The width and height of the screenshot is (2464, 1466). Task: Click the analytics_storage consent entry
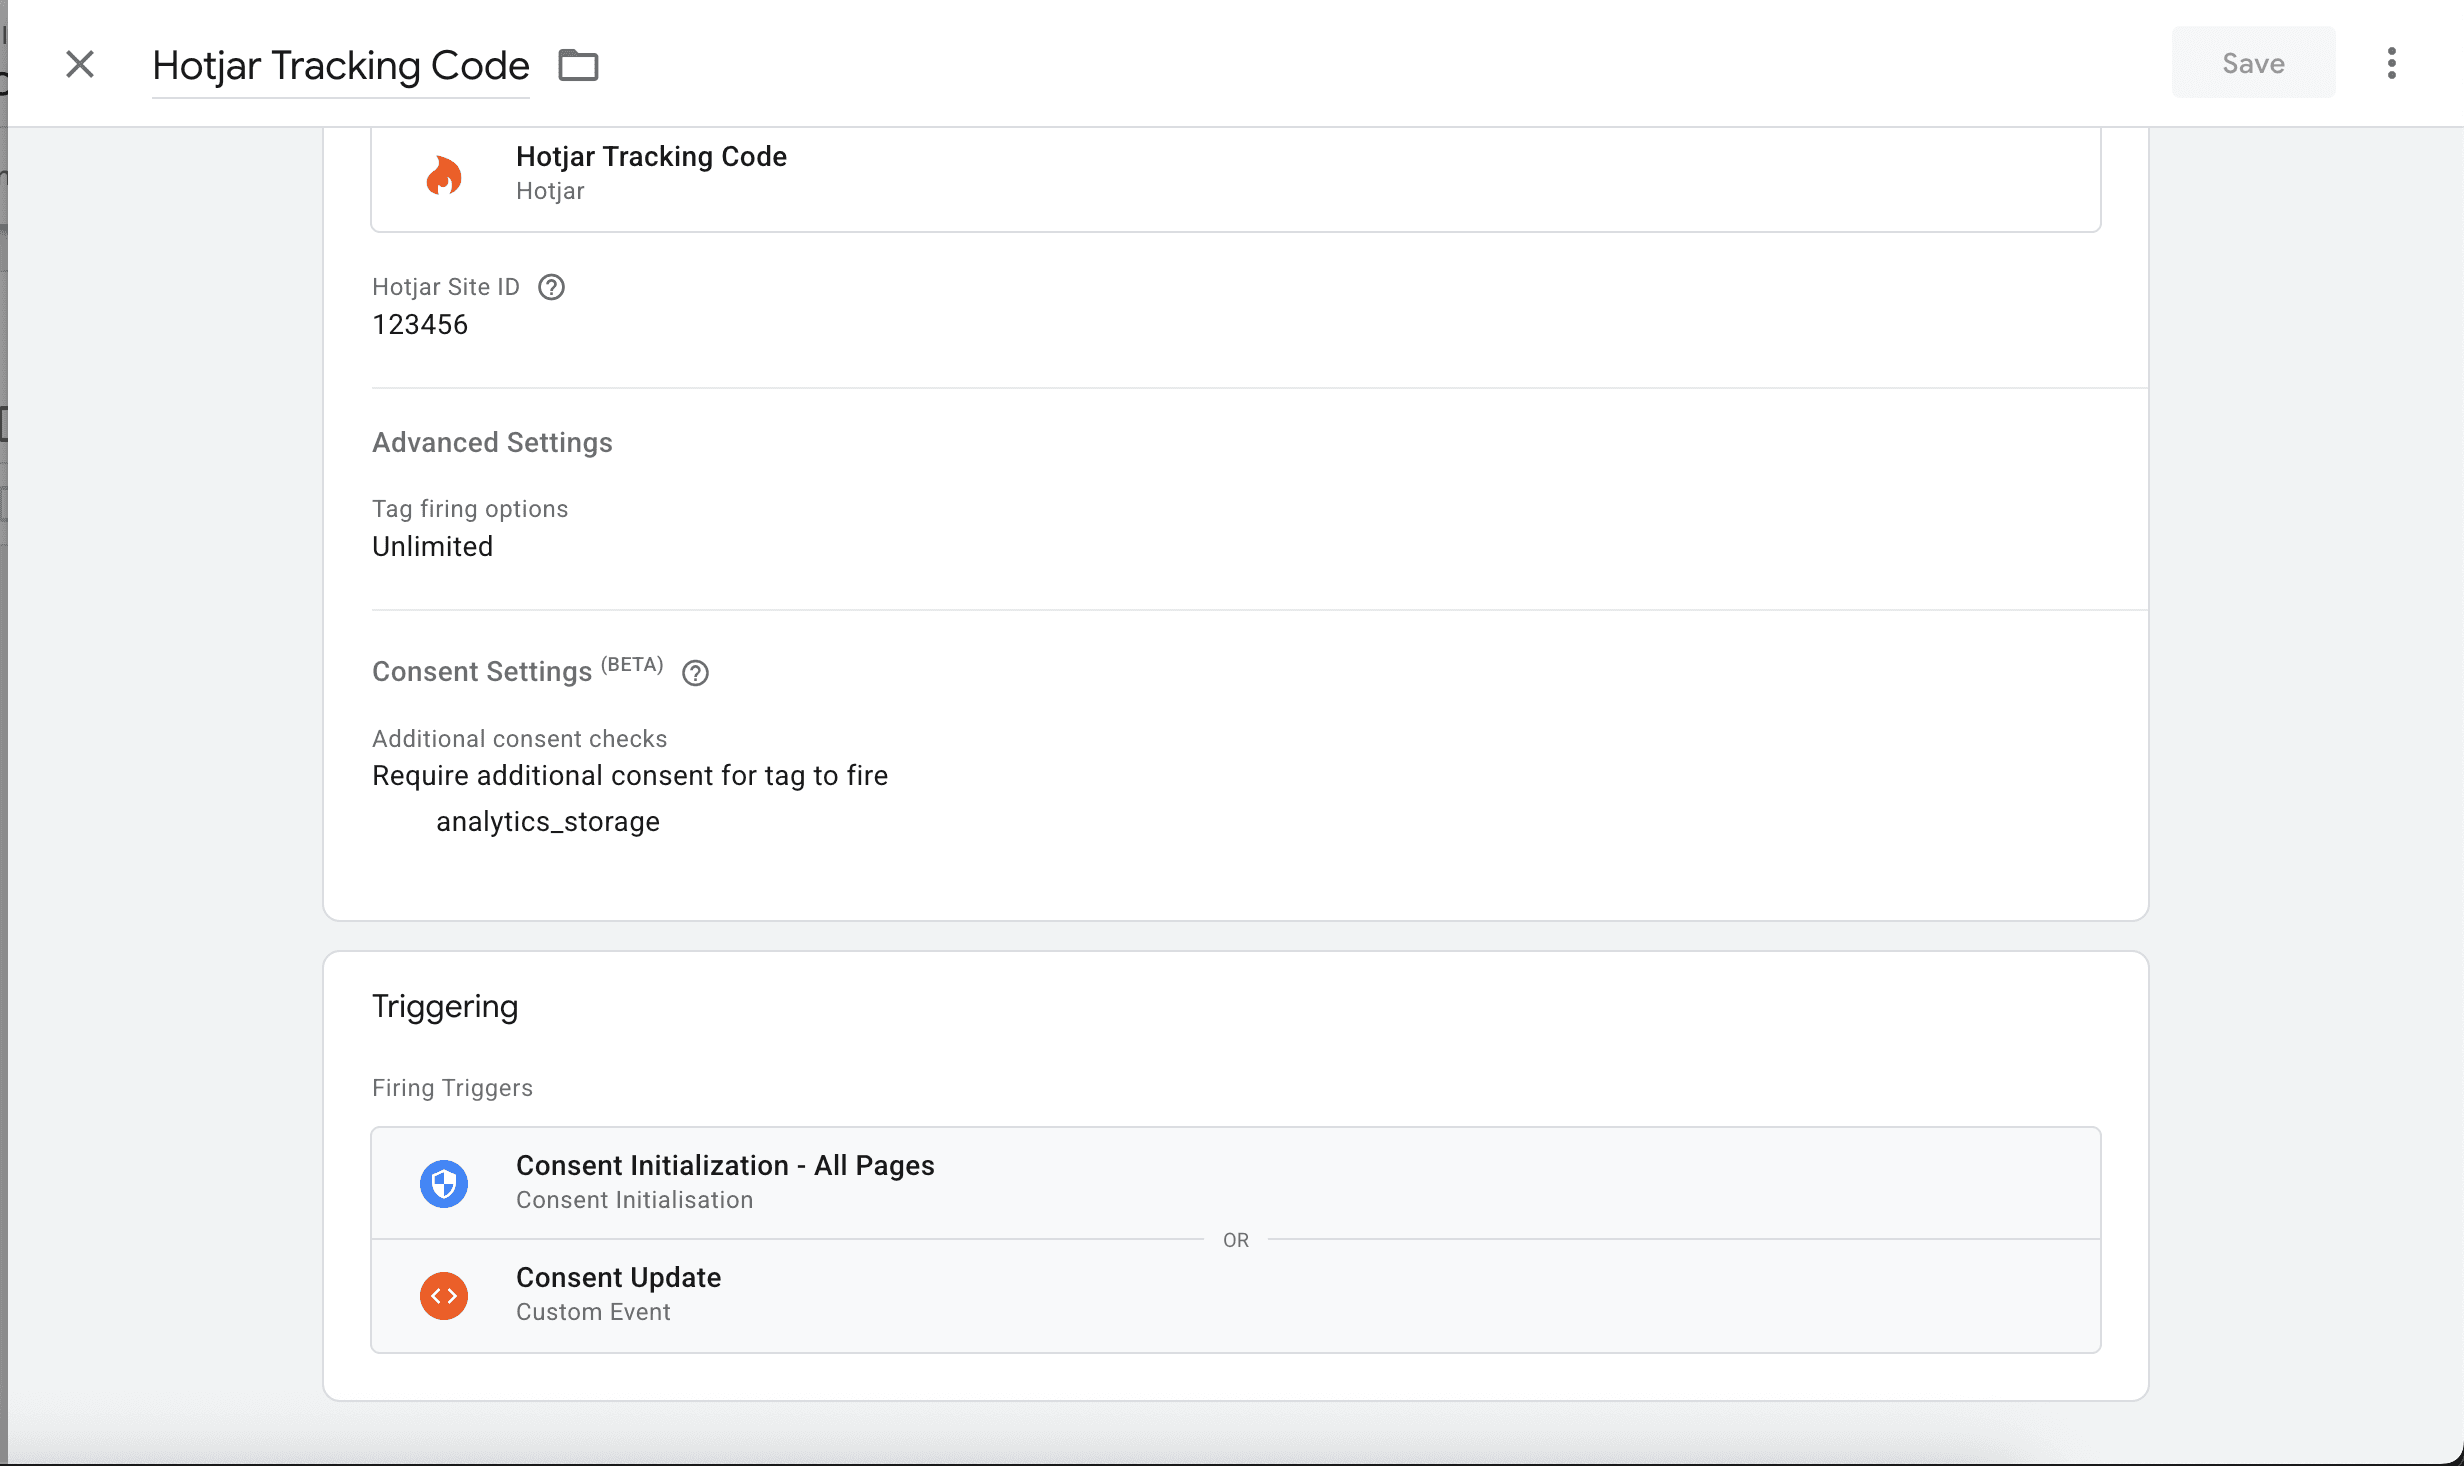[548, 822]
